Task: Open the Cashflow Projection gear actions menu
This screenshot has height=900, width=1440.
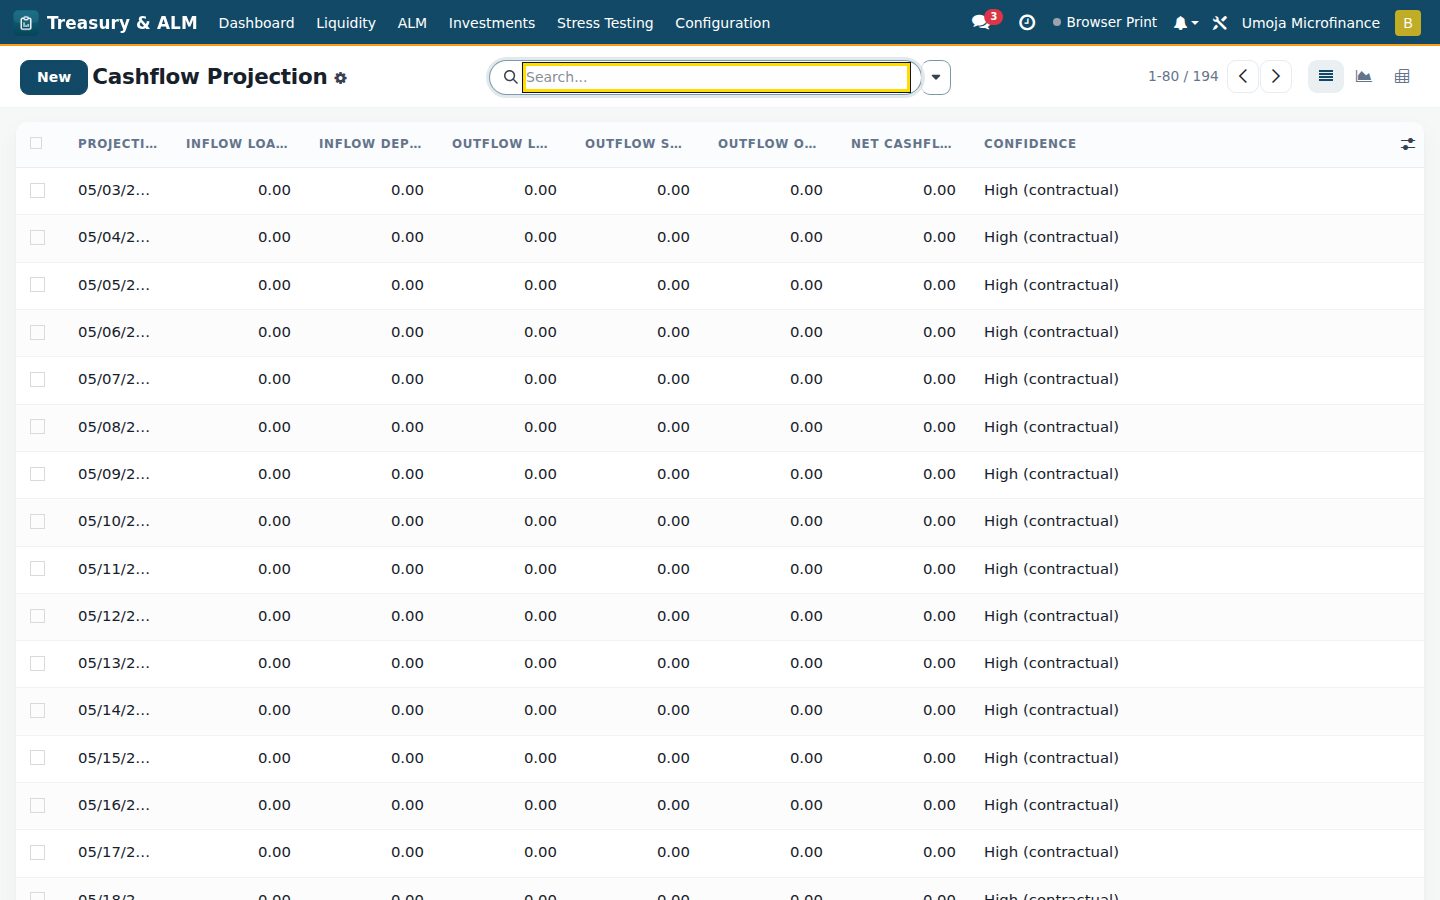Action: pyautogui.click(x=341, y=78)
